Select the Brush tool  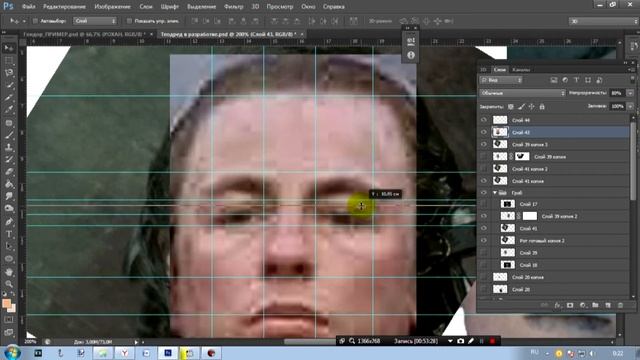click(x=9, y=135)
